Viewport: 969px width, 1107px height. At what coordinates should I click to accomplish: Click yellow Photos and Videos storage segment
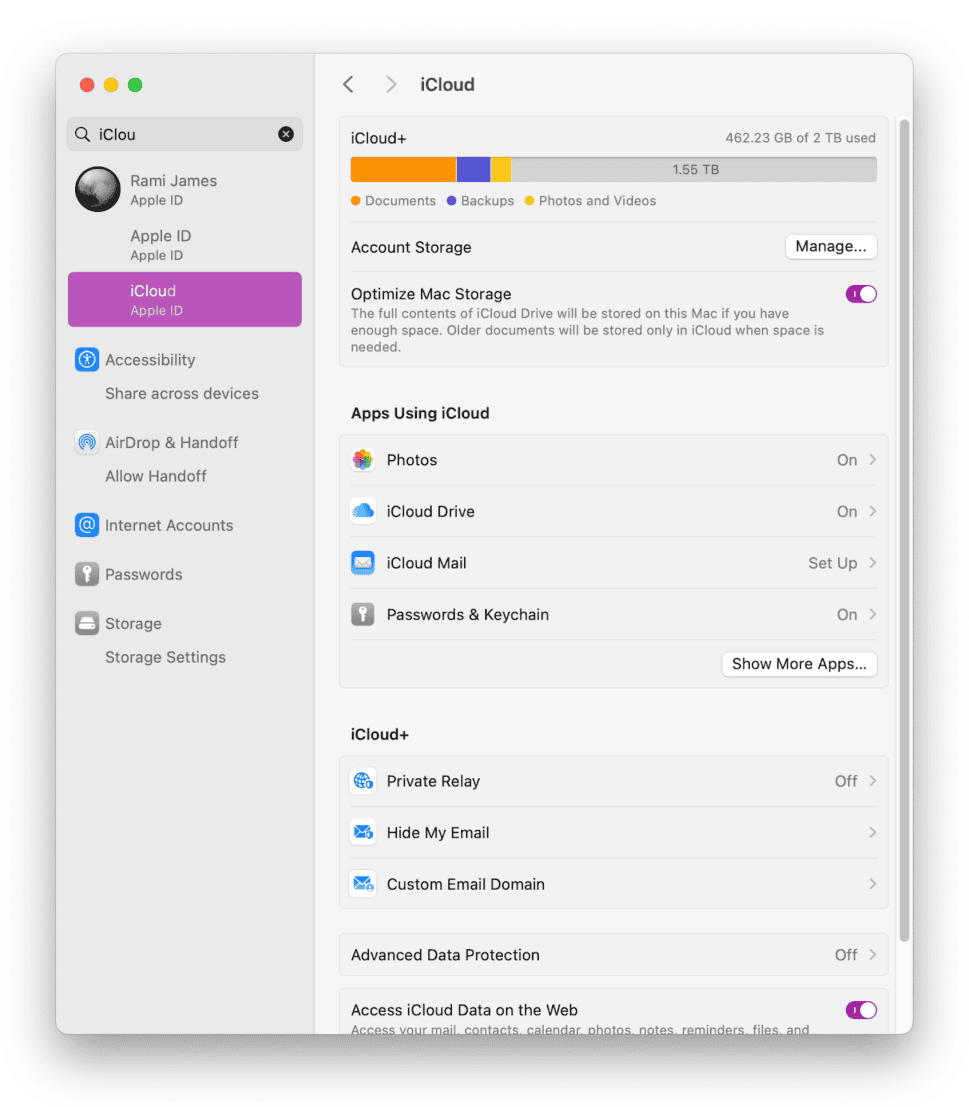click(501, 169)
